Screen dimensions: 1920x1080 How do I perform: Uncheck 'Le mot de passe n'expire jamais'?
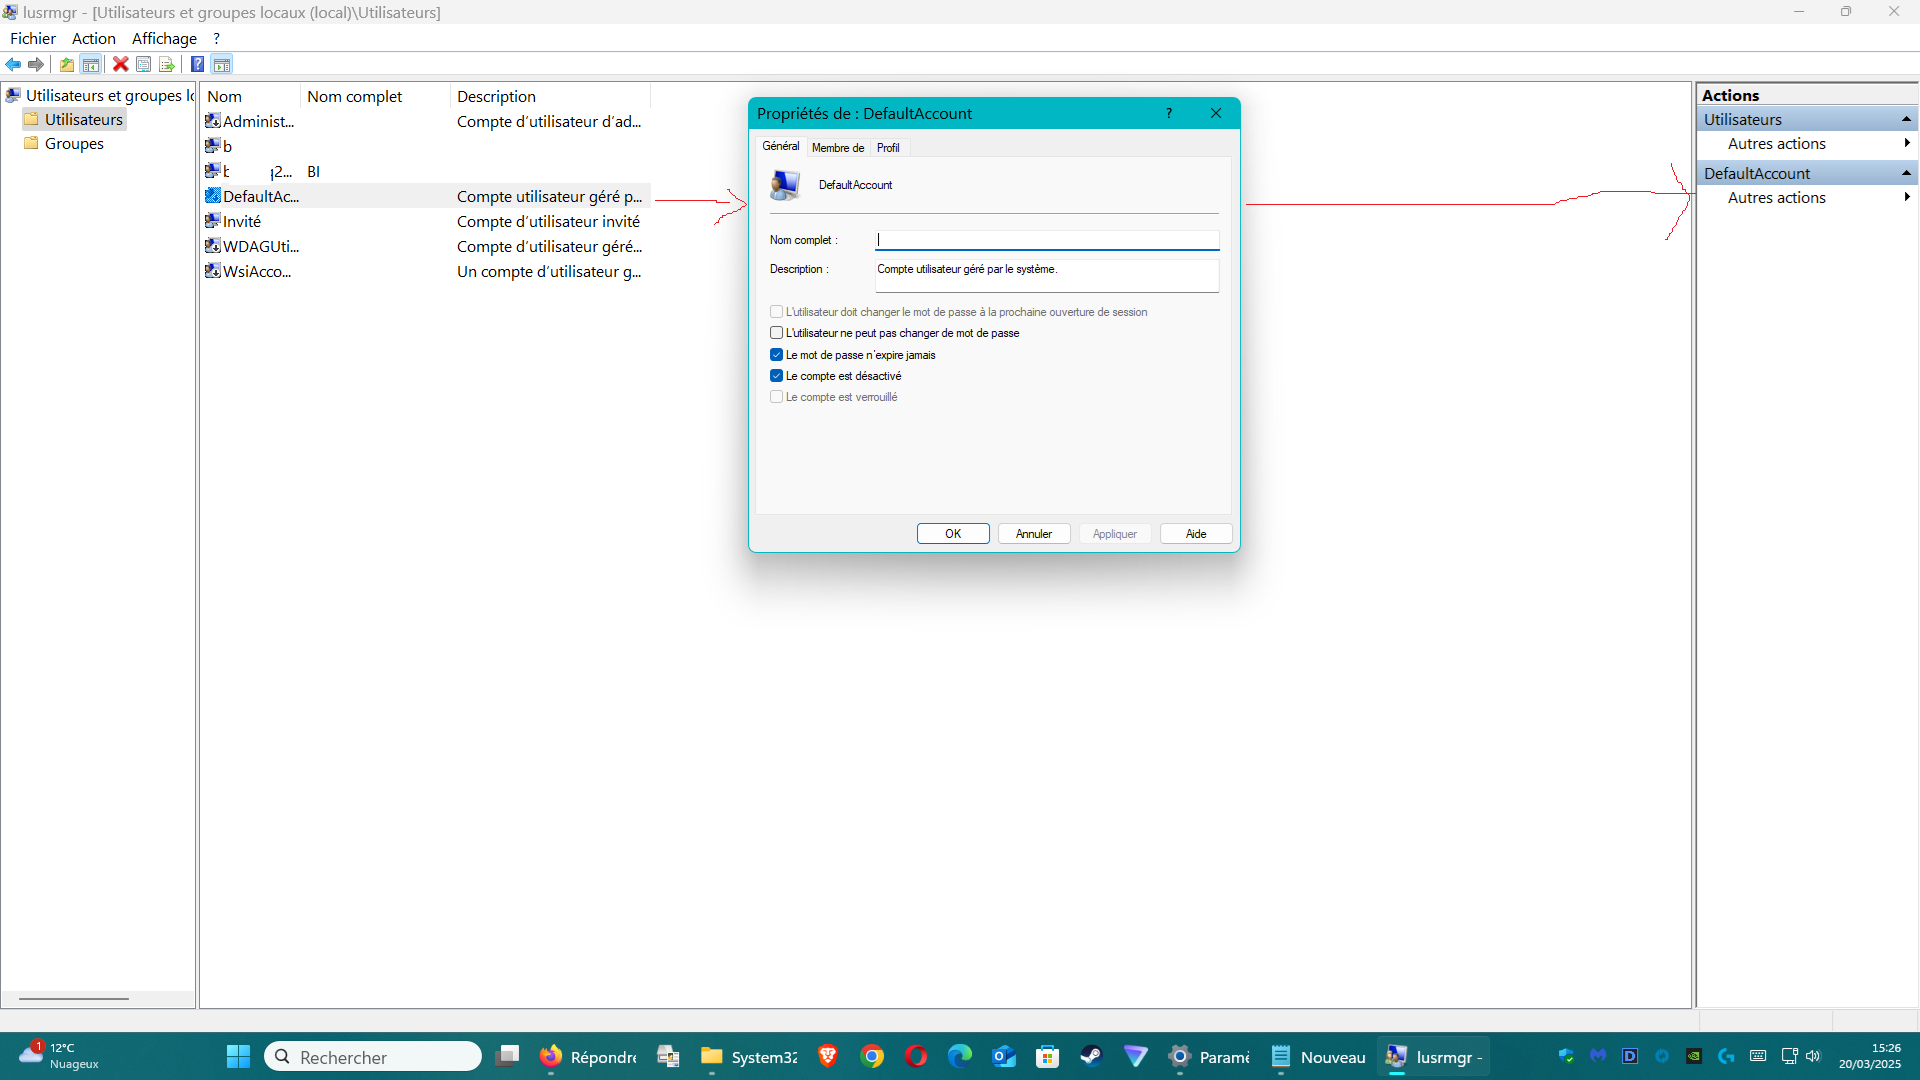pos(776,355)
